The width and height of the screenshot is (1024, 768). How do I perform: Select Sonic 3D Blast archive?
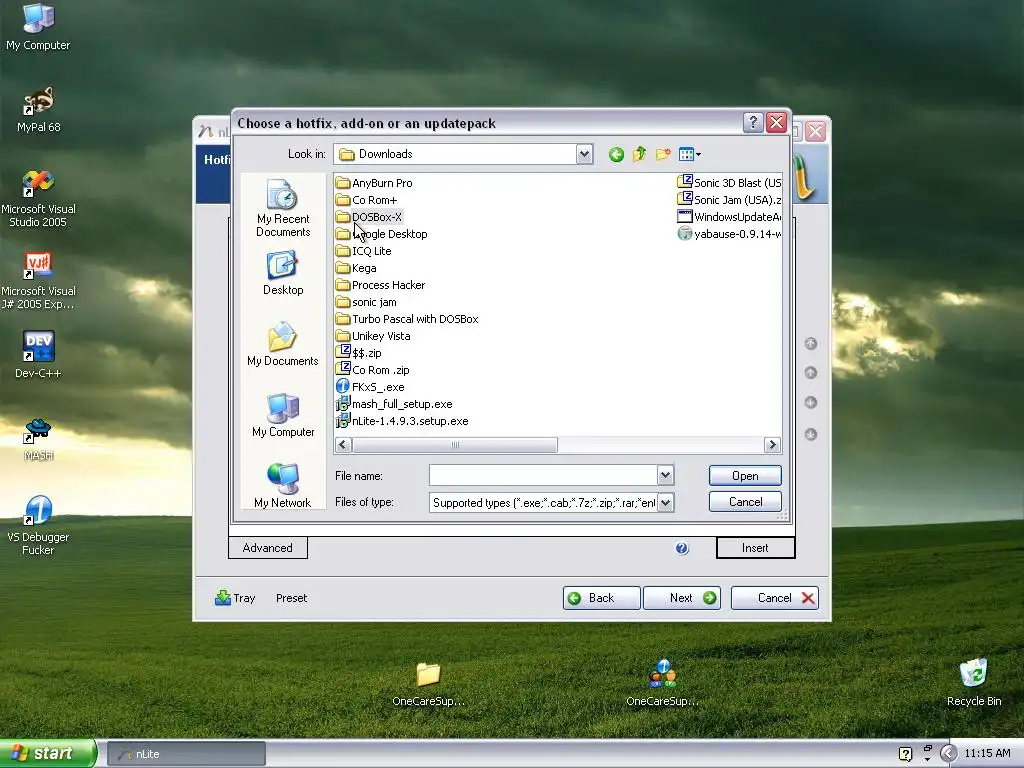click(x=729, y=183)
